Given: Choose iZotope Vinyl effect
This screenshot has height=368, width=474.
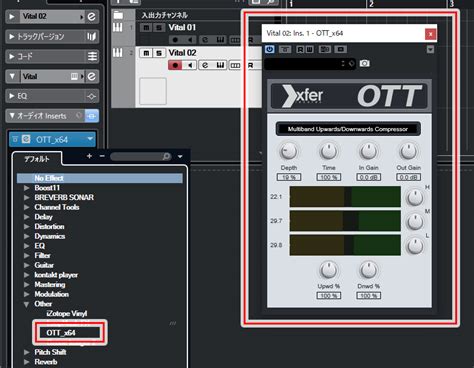Looking at the screenshot, I should [x=67, y=313].
